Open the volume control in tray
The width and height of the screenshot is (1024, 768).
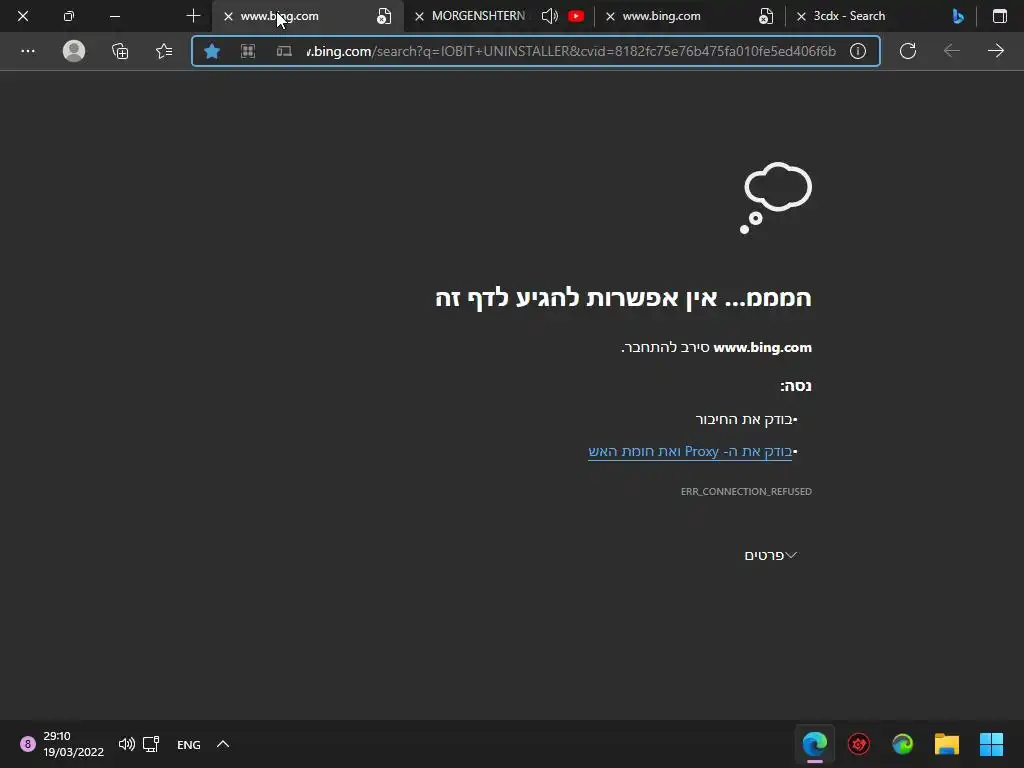[127, 744]
